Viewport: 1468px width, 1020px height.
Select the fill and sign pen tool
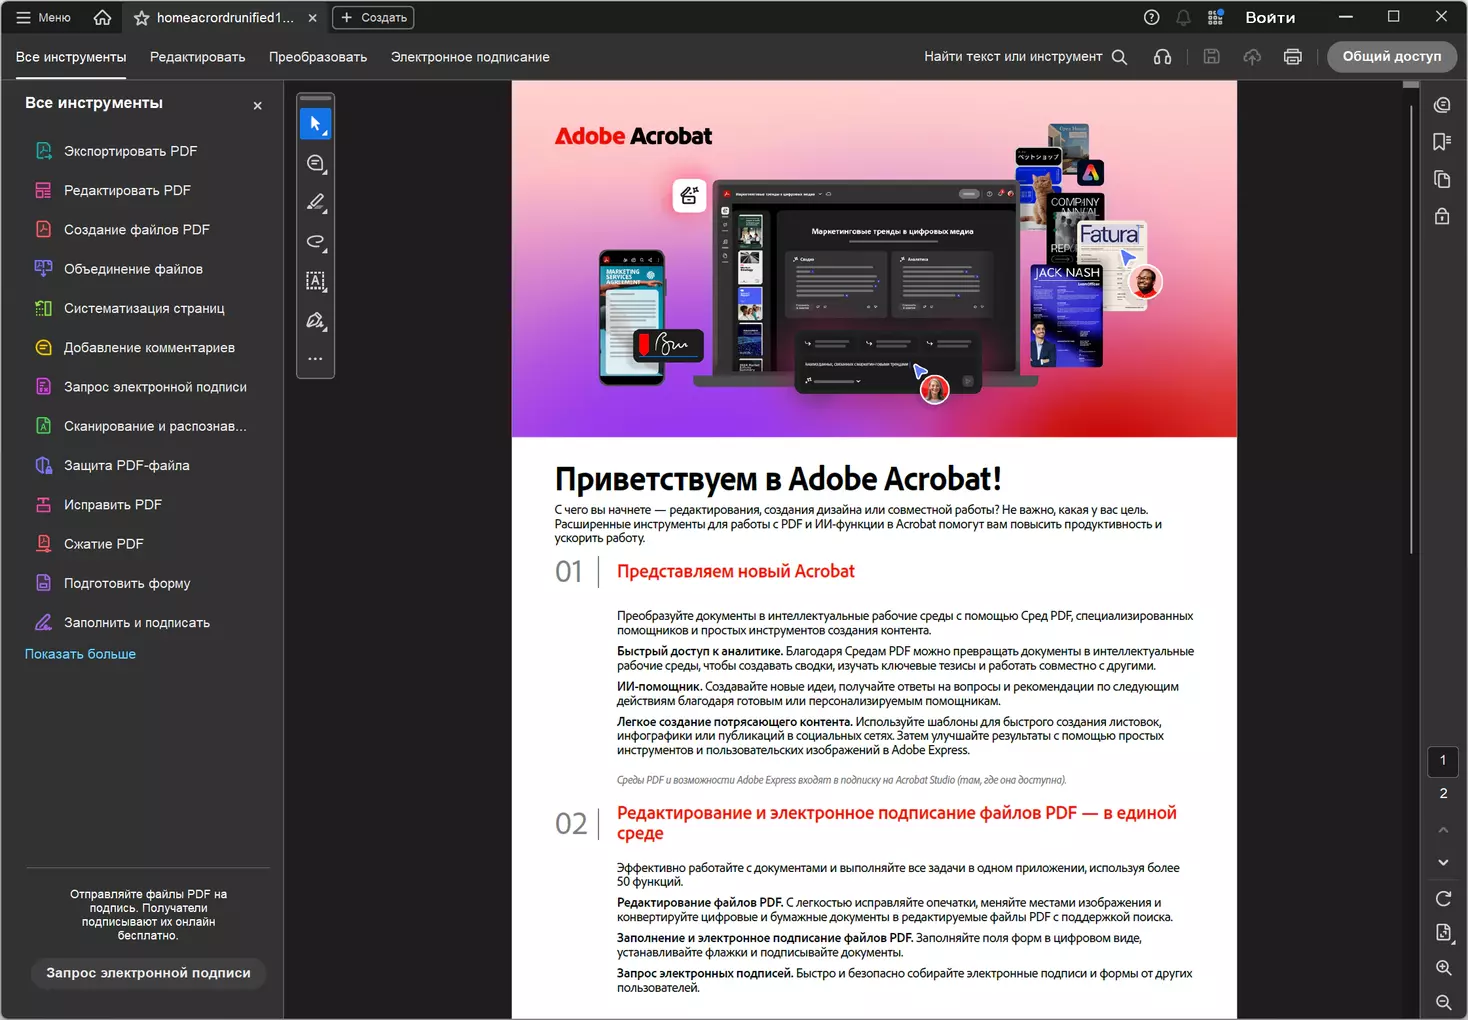click(x=315, y=320)
